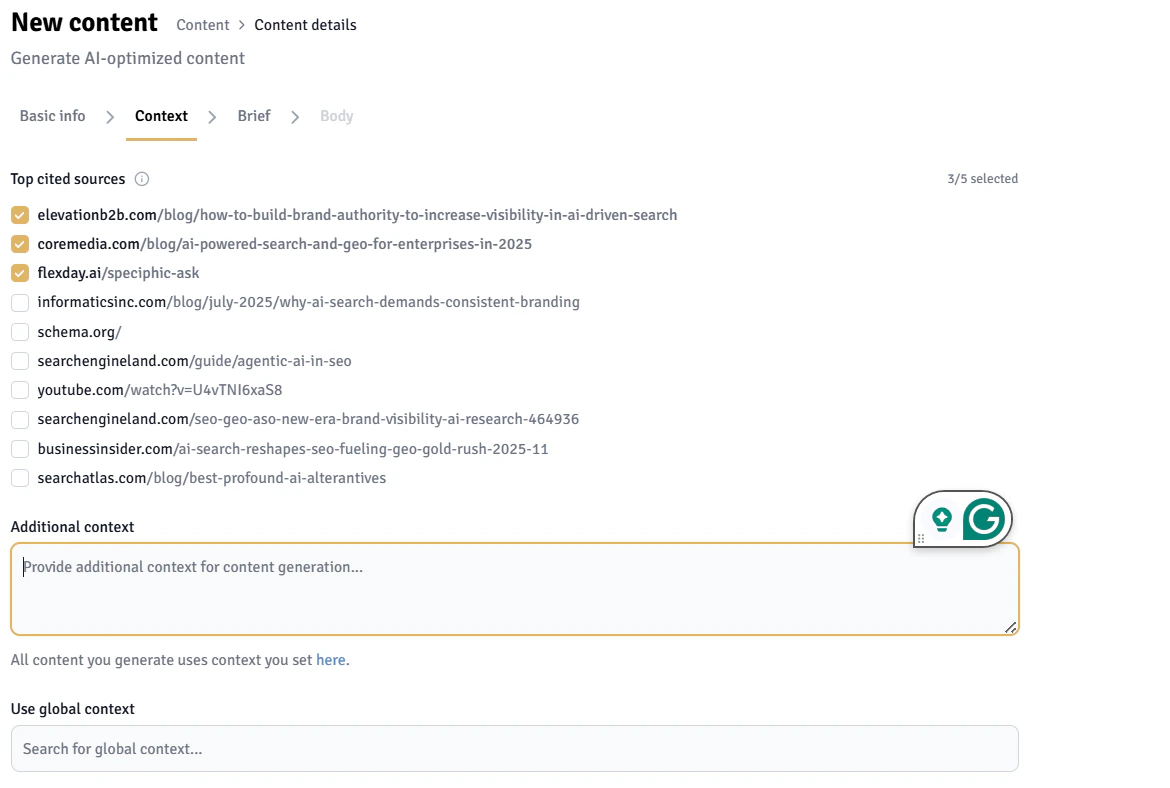Uncheck the elevationb2b.com source
Viewport: 1170px width, 788px height.
20,215
